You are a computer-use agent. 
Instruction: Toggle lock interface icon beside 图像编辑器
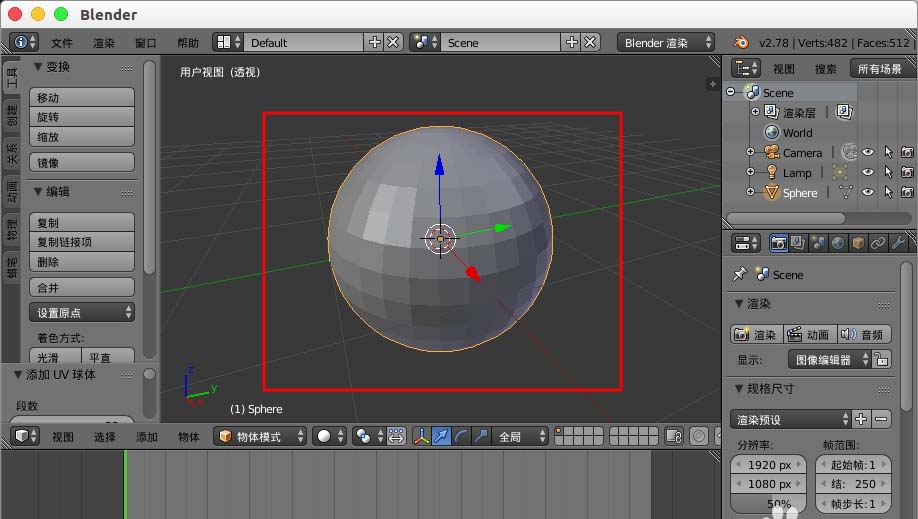coord(882,359)
